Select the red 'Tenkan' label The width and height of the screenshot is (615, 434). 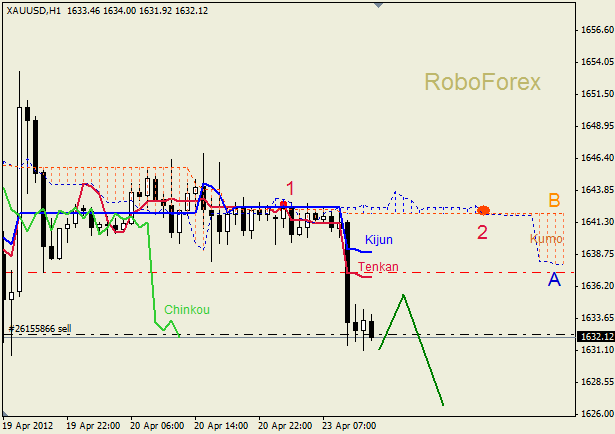click(x=378, y=267)
